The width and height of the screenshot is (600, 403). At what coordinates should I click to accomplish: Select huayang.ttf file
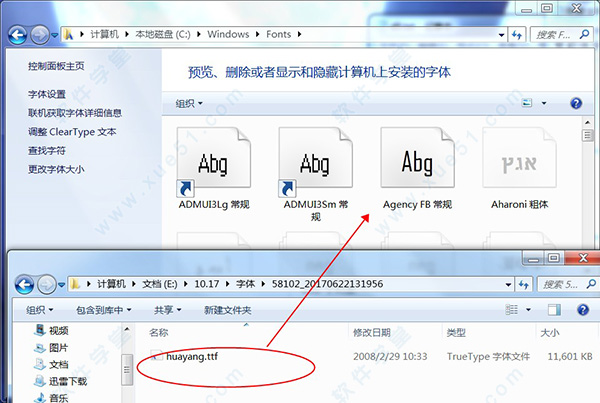pos(194,355)
